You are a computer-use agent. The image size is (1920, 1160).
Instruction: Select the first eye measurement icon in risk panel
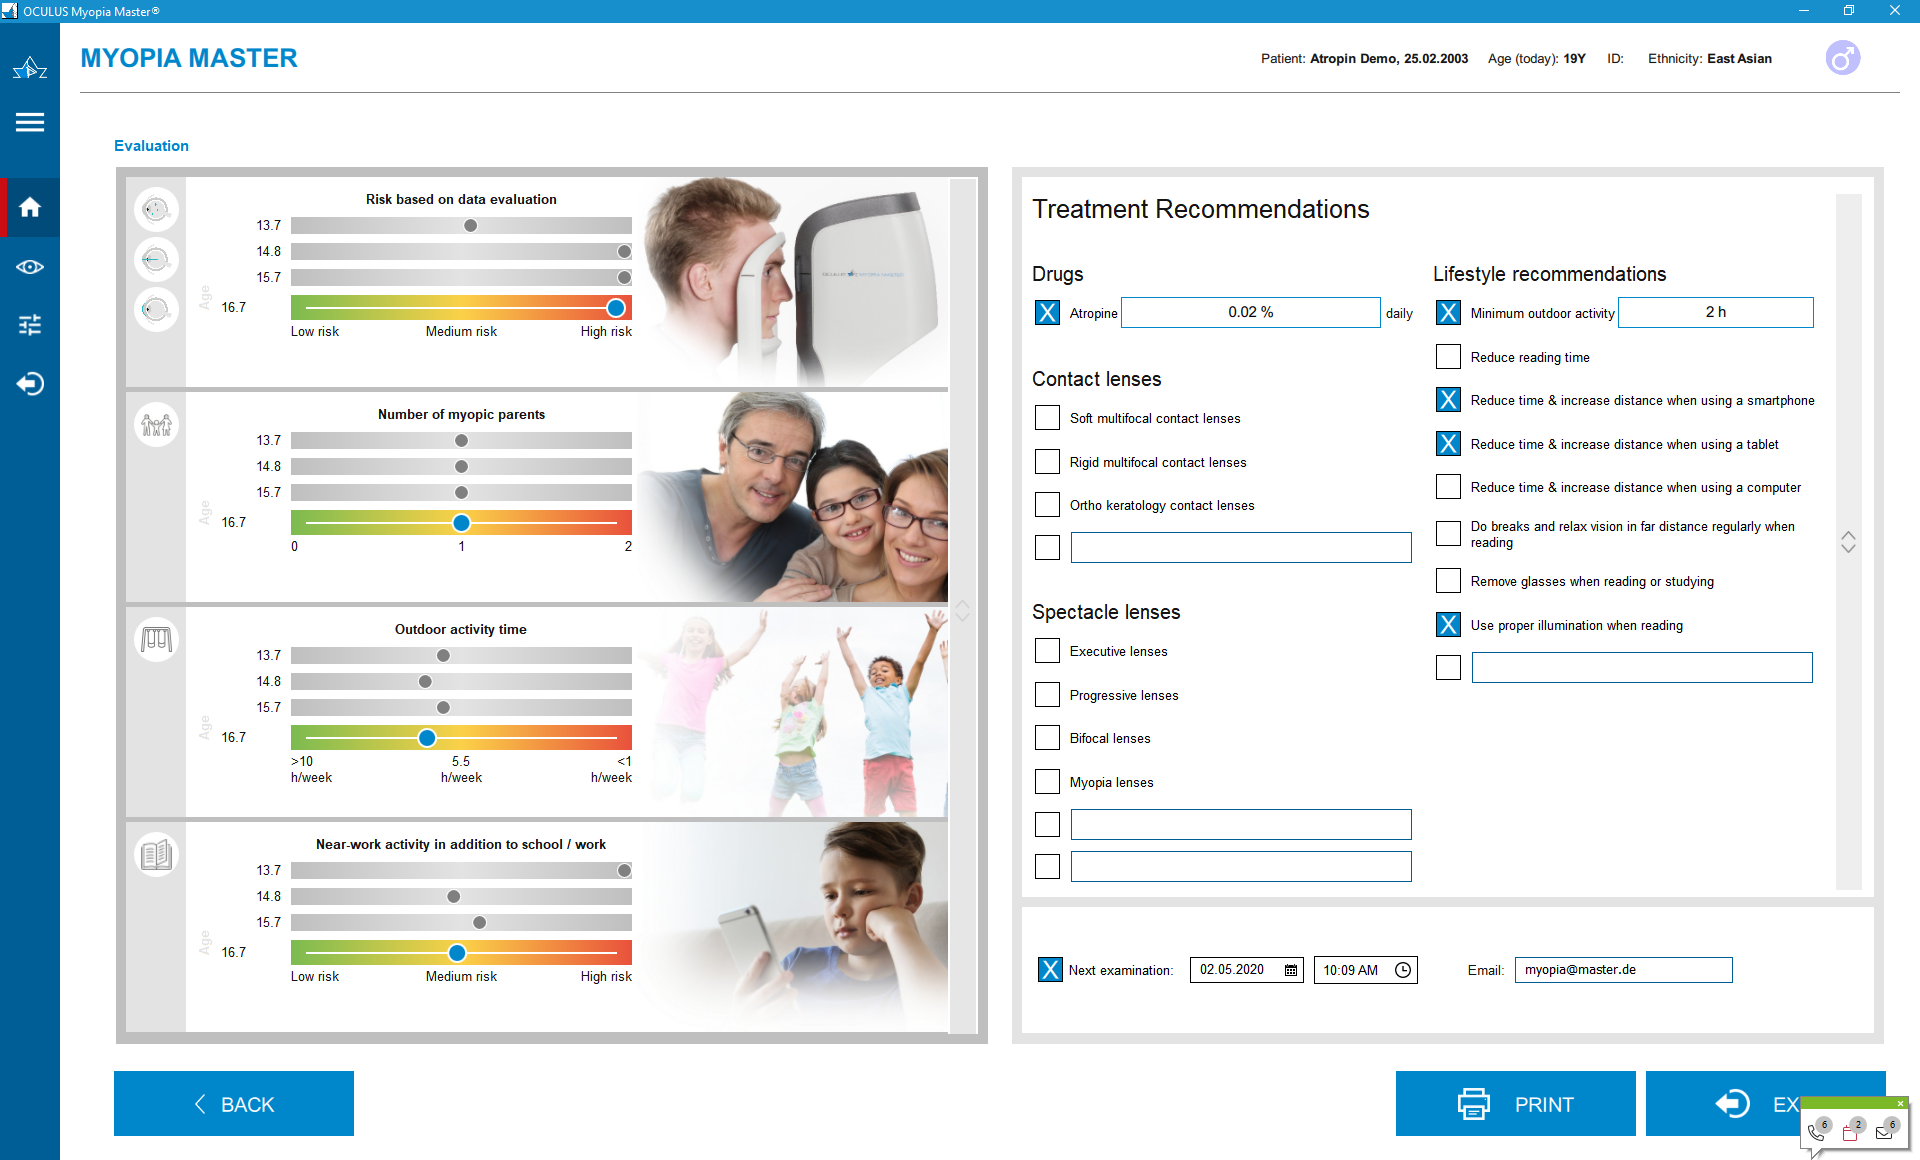(156, 210)
